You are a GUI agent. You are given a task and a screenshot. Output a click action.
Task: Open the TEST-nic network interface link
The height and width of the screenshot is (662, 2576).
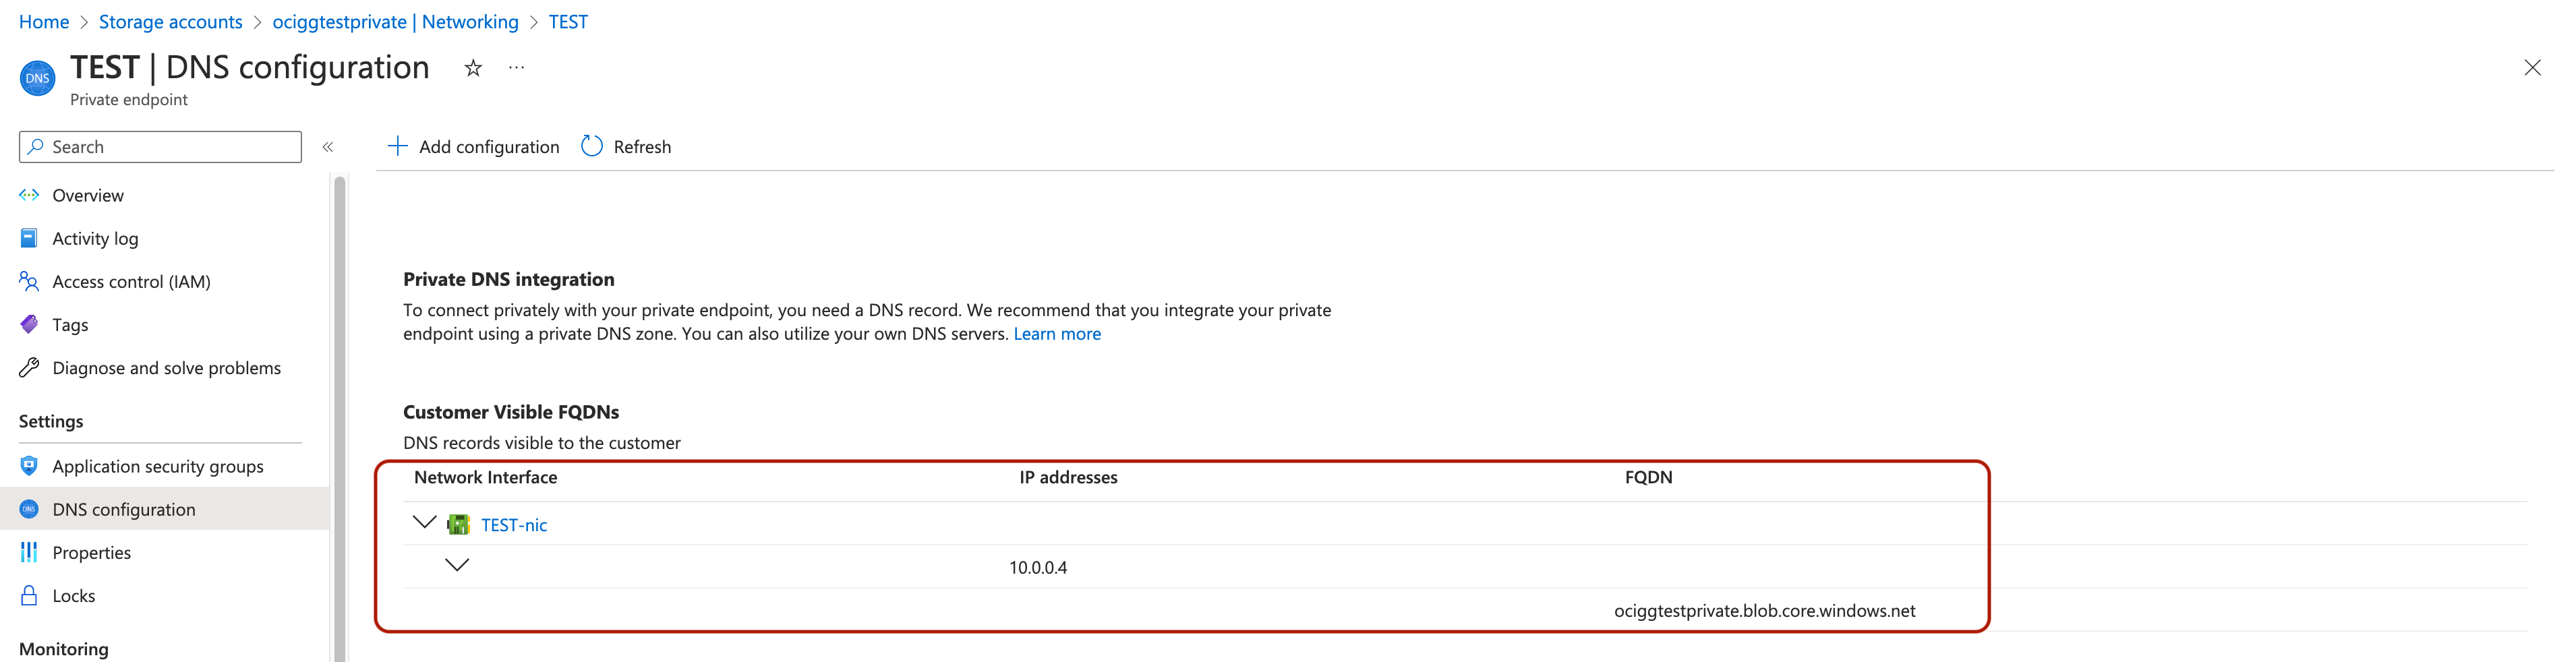514,525
